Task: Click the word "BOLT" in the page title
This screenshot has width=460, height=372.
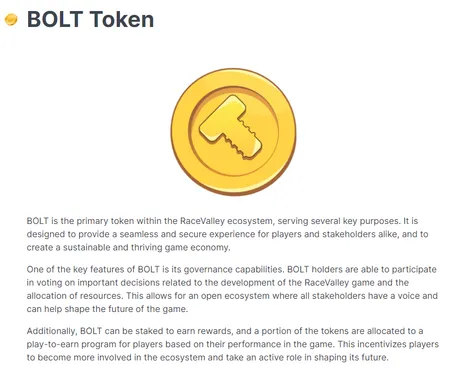Action: click(x=55, y=19)
